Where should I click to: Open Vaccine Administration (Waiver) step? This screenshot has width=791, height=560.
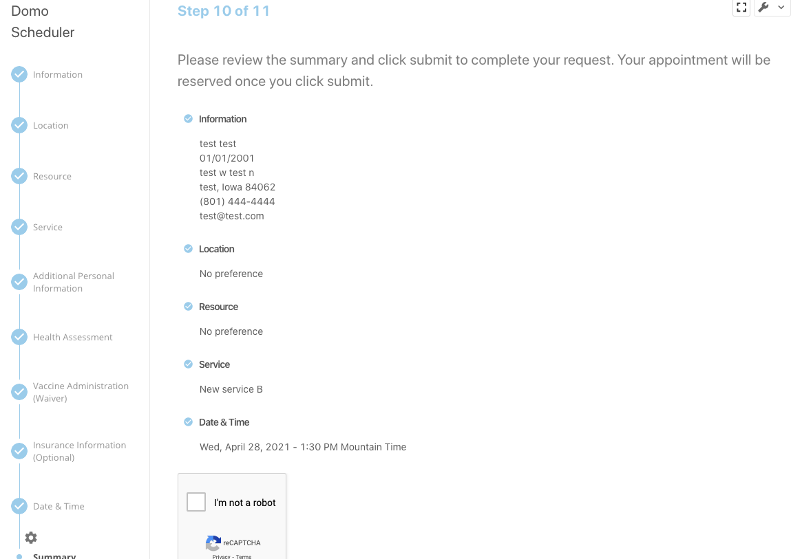pos(81,392)
